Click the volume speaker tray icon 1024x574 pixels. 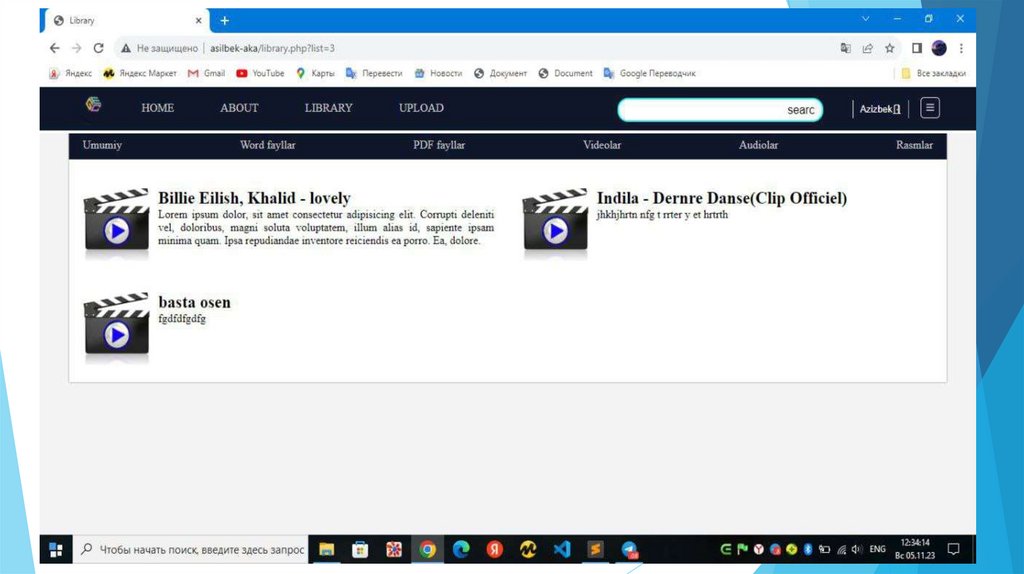857,549
